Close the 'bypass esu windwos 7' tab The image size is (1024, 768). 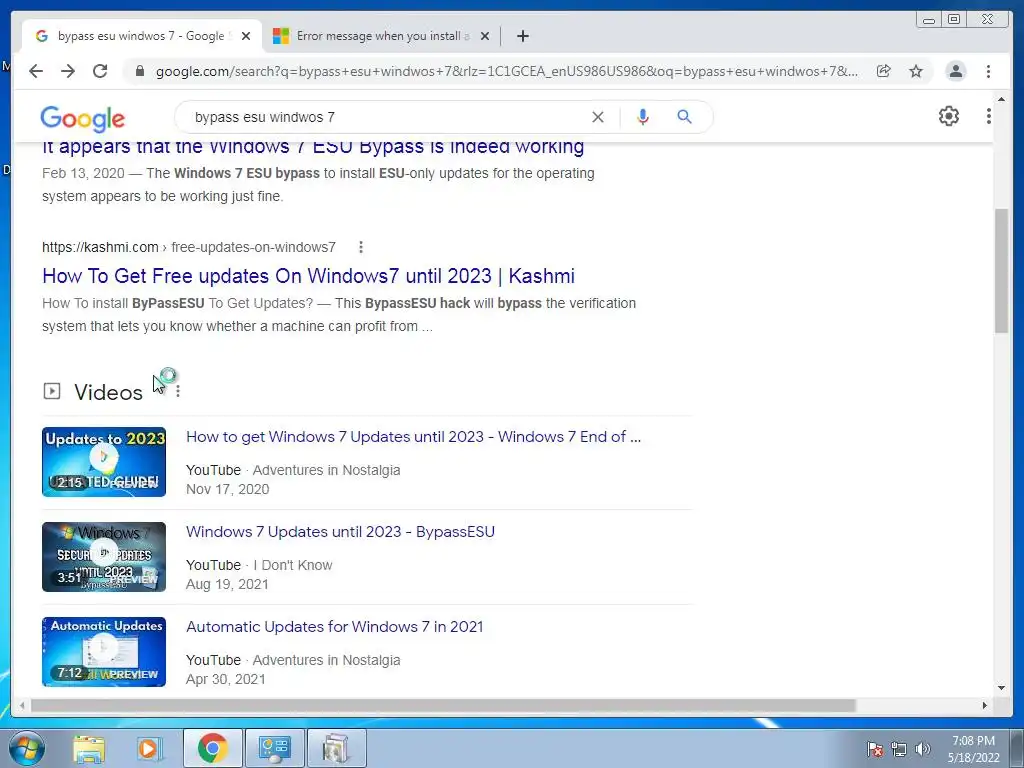[x=246, y=36]
